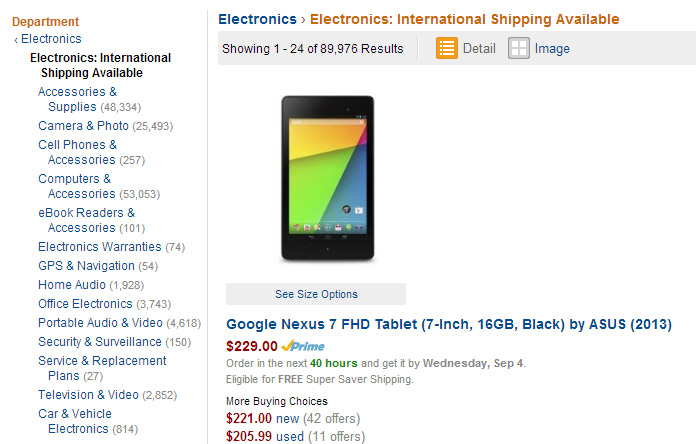Click the Prime logo badge
Screen dimensions: 696x444
point(303,346)
